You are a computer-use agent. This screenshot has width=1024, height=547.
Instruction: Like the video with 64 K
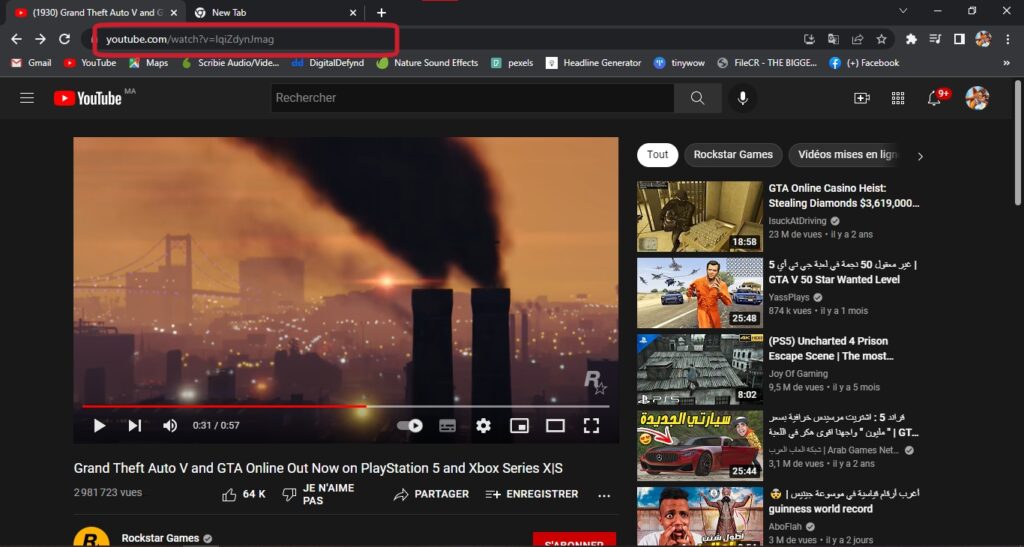click(243, 494)
